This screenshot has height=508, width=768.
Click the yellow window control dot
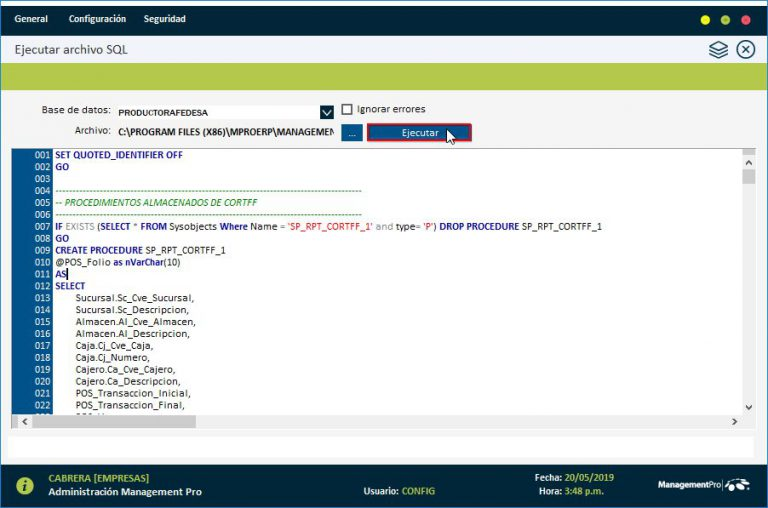(705, 20)
